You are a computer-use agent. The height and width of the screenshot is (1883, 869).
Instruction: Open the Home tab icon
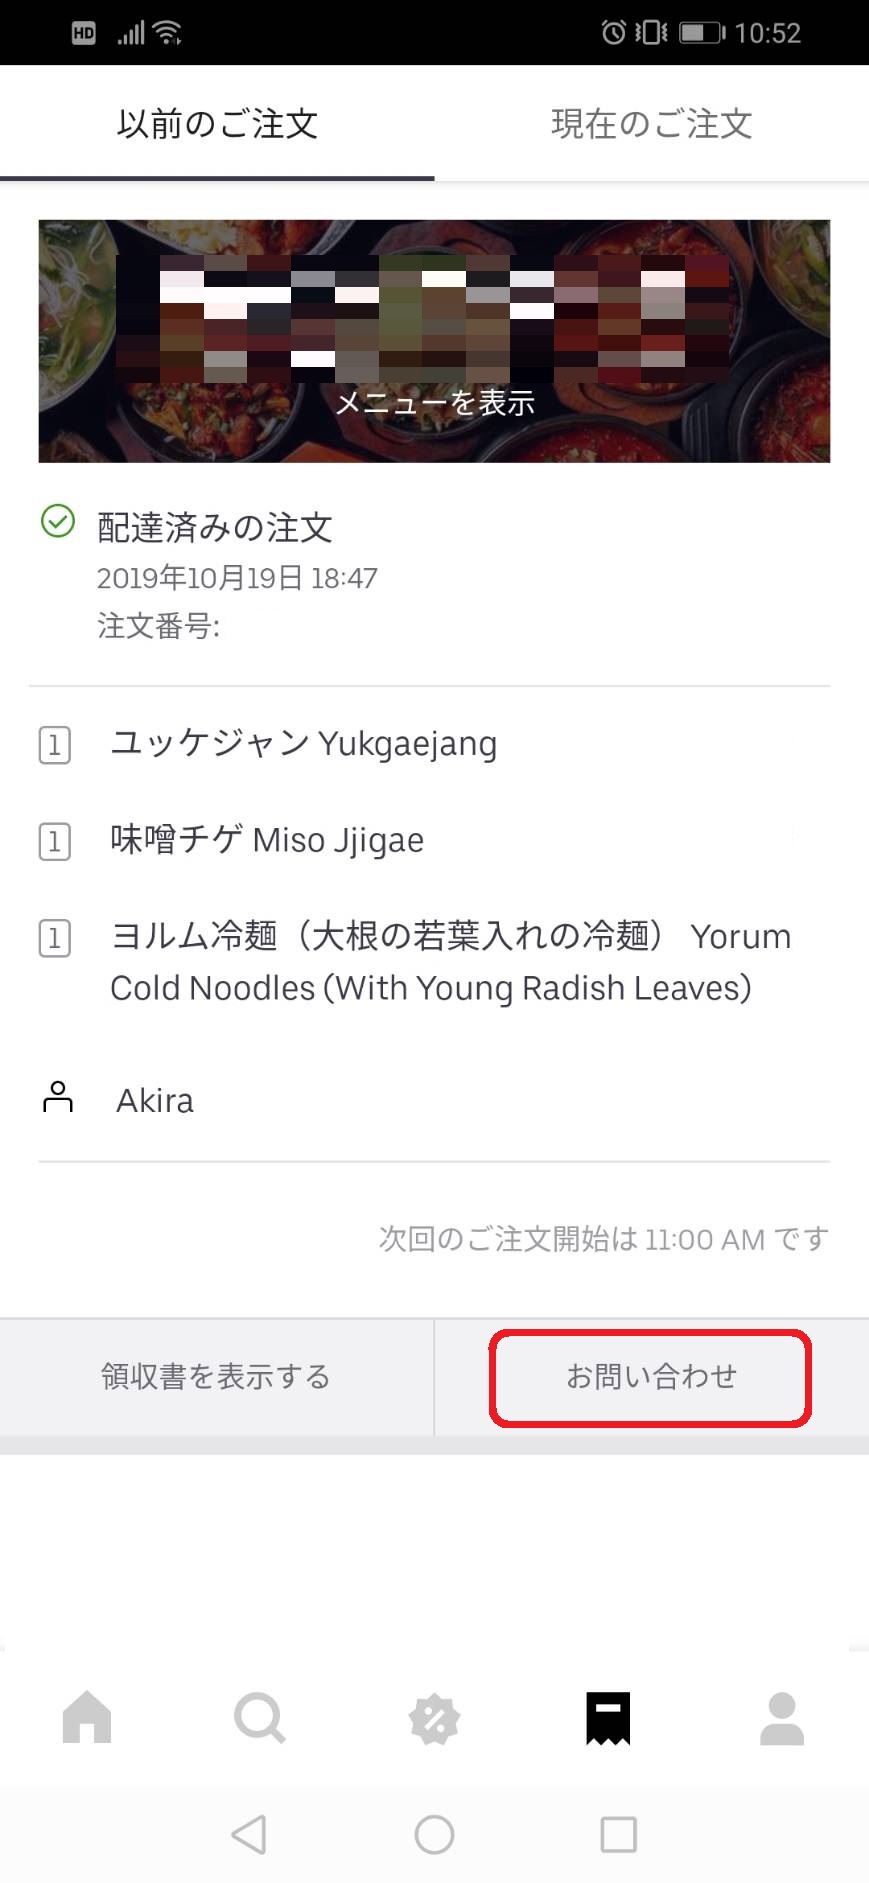click(87, 1718)
